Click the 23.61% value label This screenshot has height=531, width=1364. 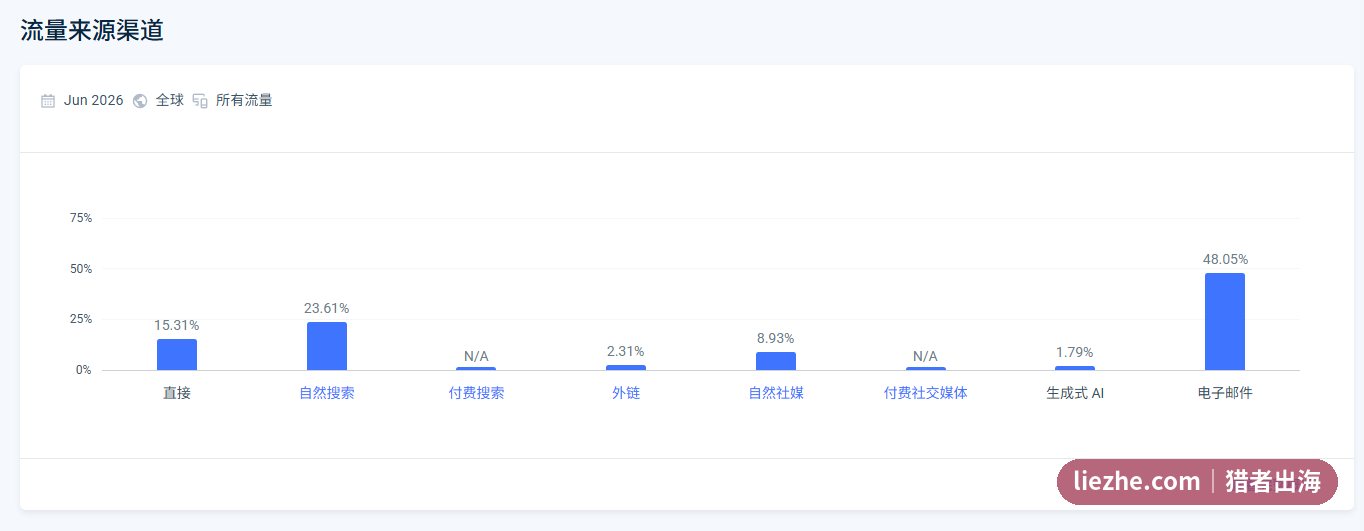pos(327,308)
